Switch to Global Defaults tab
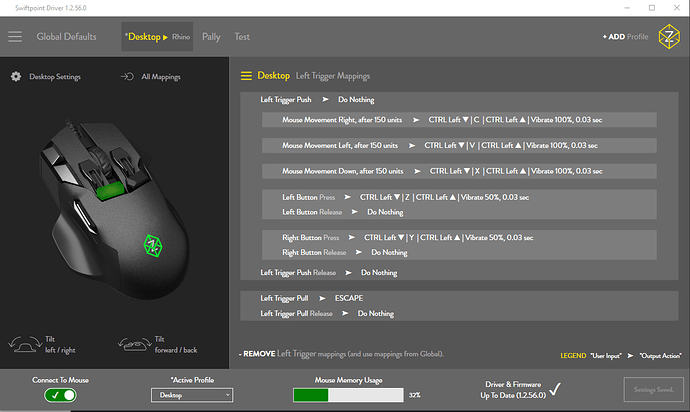The width and height of the screenshot is (690, 412). [66, 37]
